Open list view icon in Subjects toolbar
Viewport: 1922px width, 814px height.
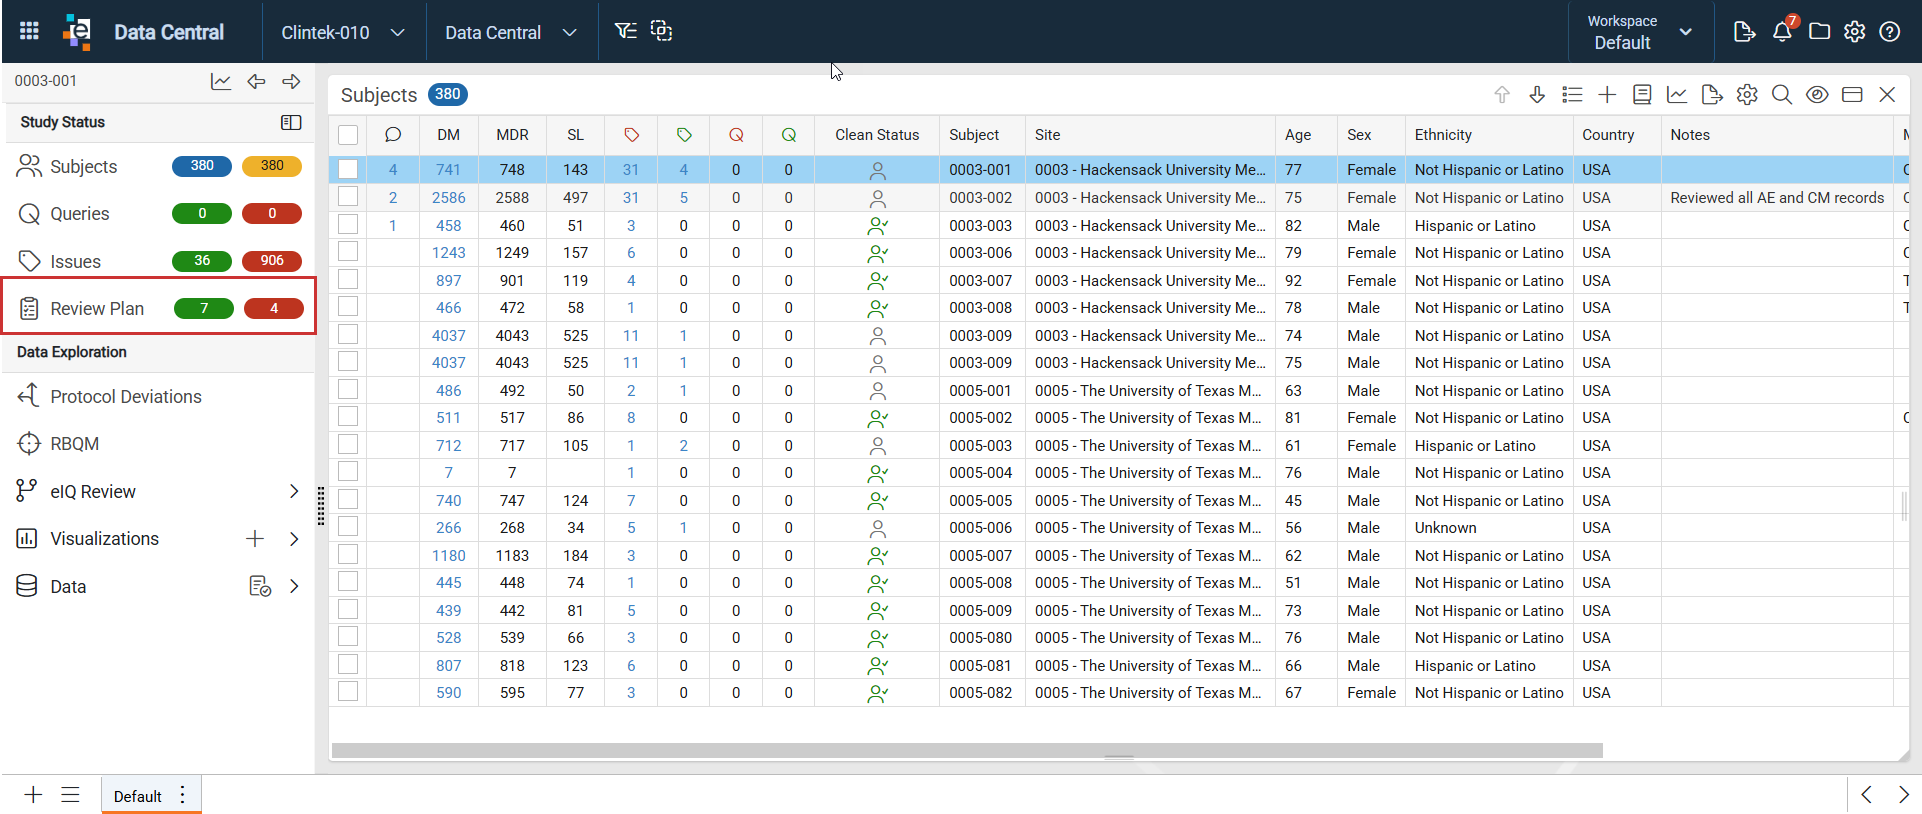tap(1572, 94)
